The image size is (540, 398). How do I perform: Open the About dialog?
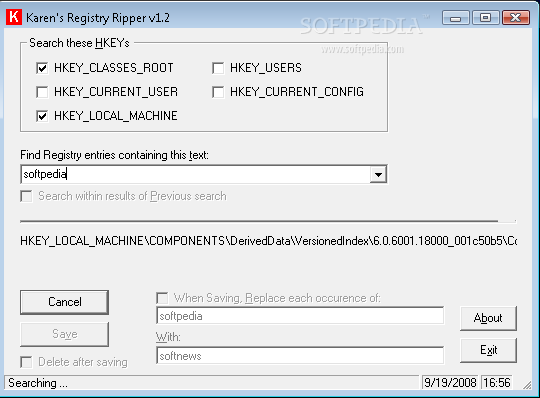(488, 318)
